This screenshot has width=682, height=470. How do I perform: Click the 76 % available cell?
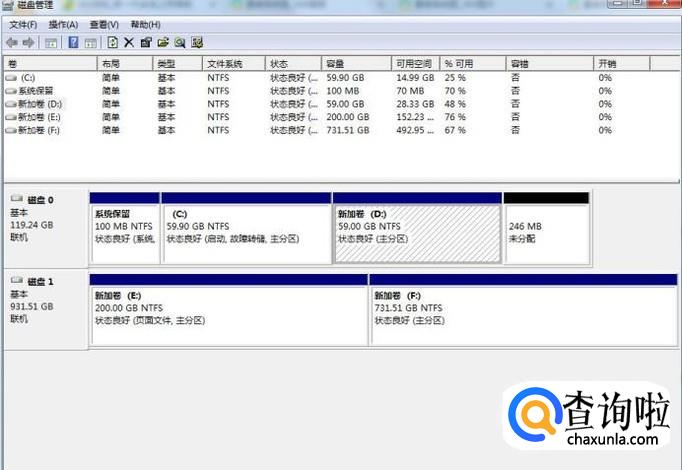pos(455,117)
